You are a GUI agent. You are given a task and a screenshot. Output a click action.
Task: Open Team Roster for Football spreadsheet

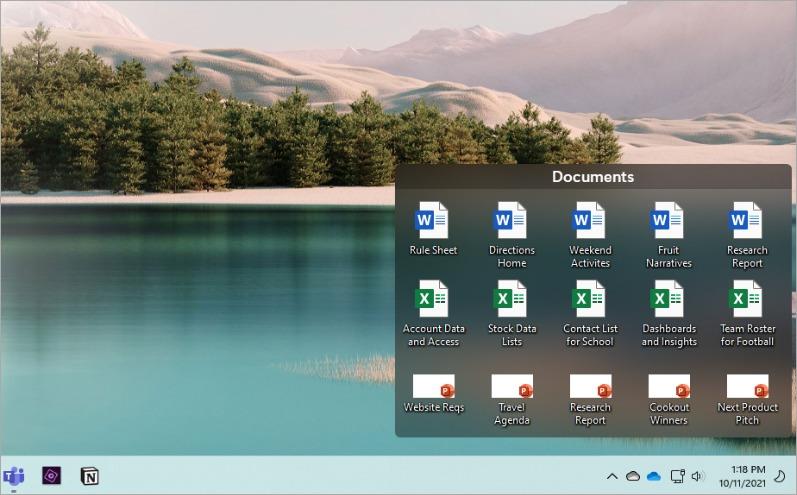(747, 314)
